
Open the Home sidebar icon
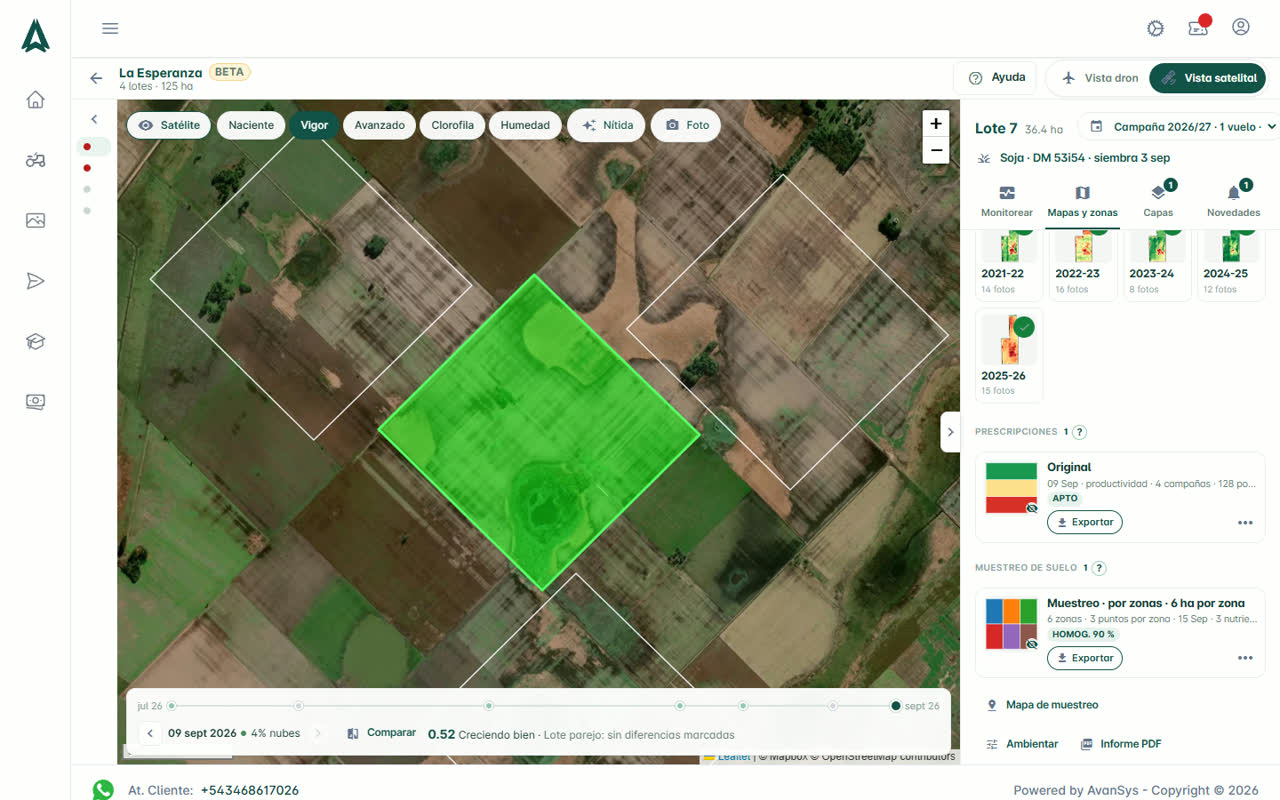pyautogui.click(x=36, y=99)
